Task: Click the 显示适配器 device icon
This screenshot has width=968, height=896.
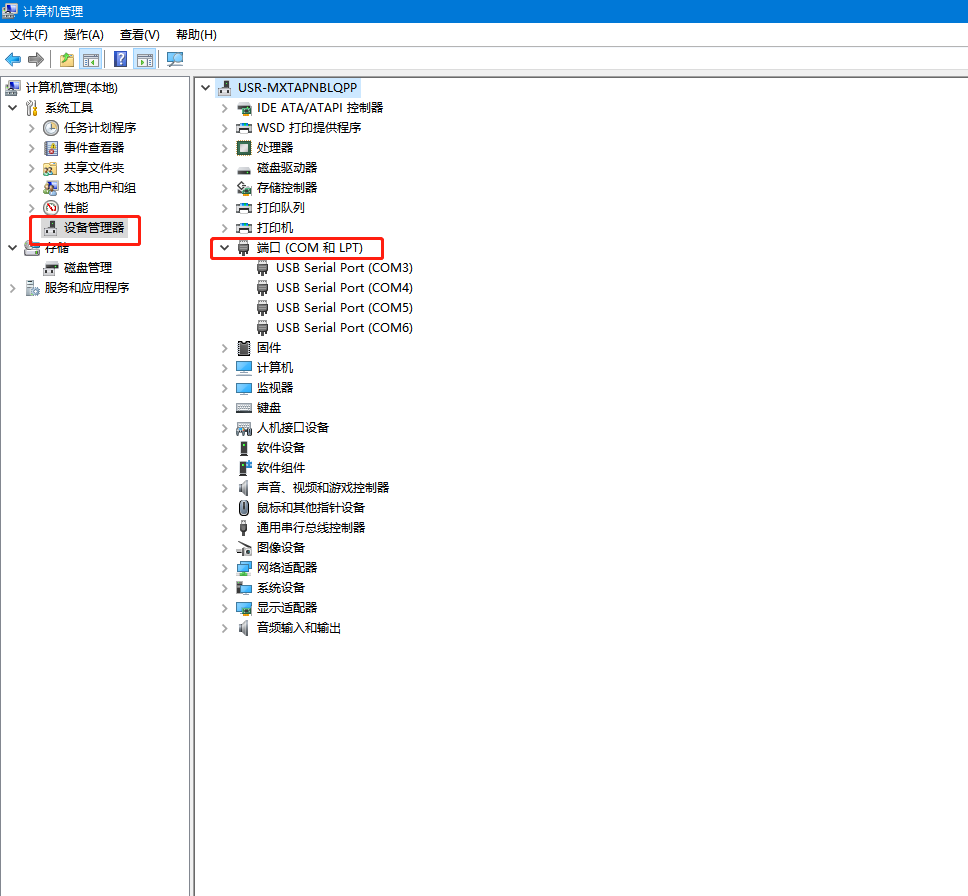Action: pos(244,608)
